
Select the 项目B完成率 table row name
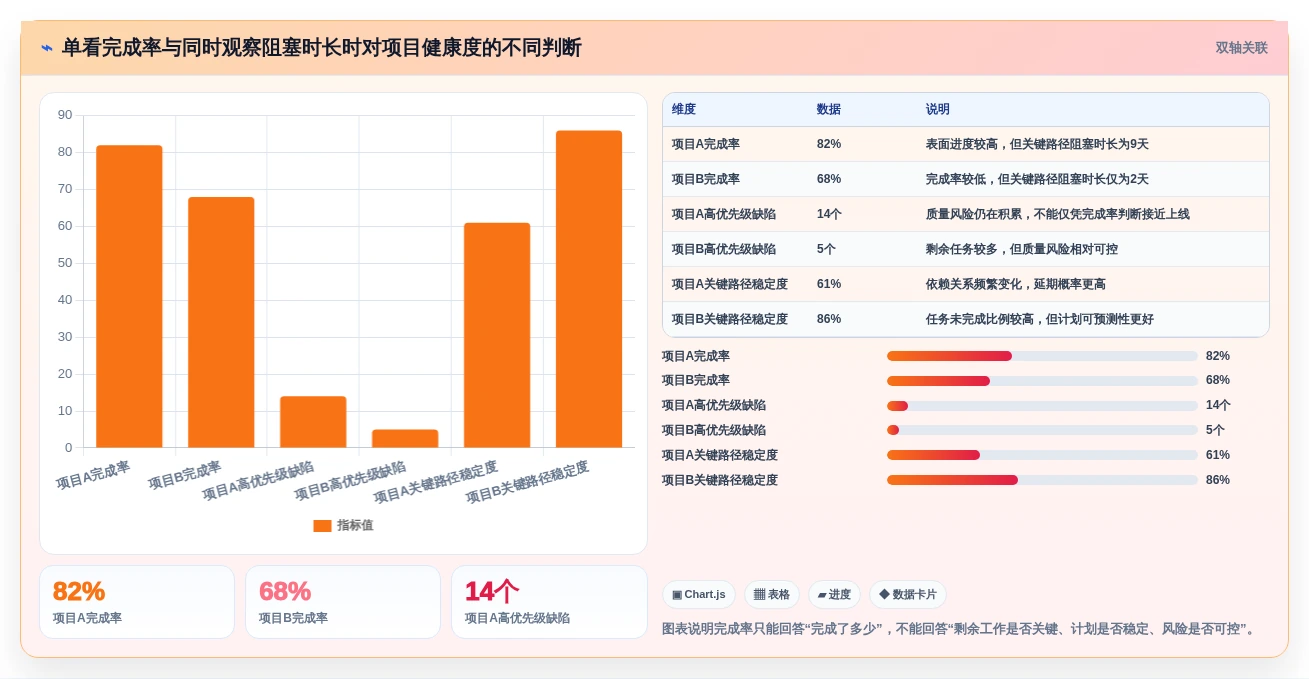tap(706, 179)
